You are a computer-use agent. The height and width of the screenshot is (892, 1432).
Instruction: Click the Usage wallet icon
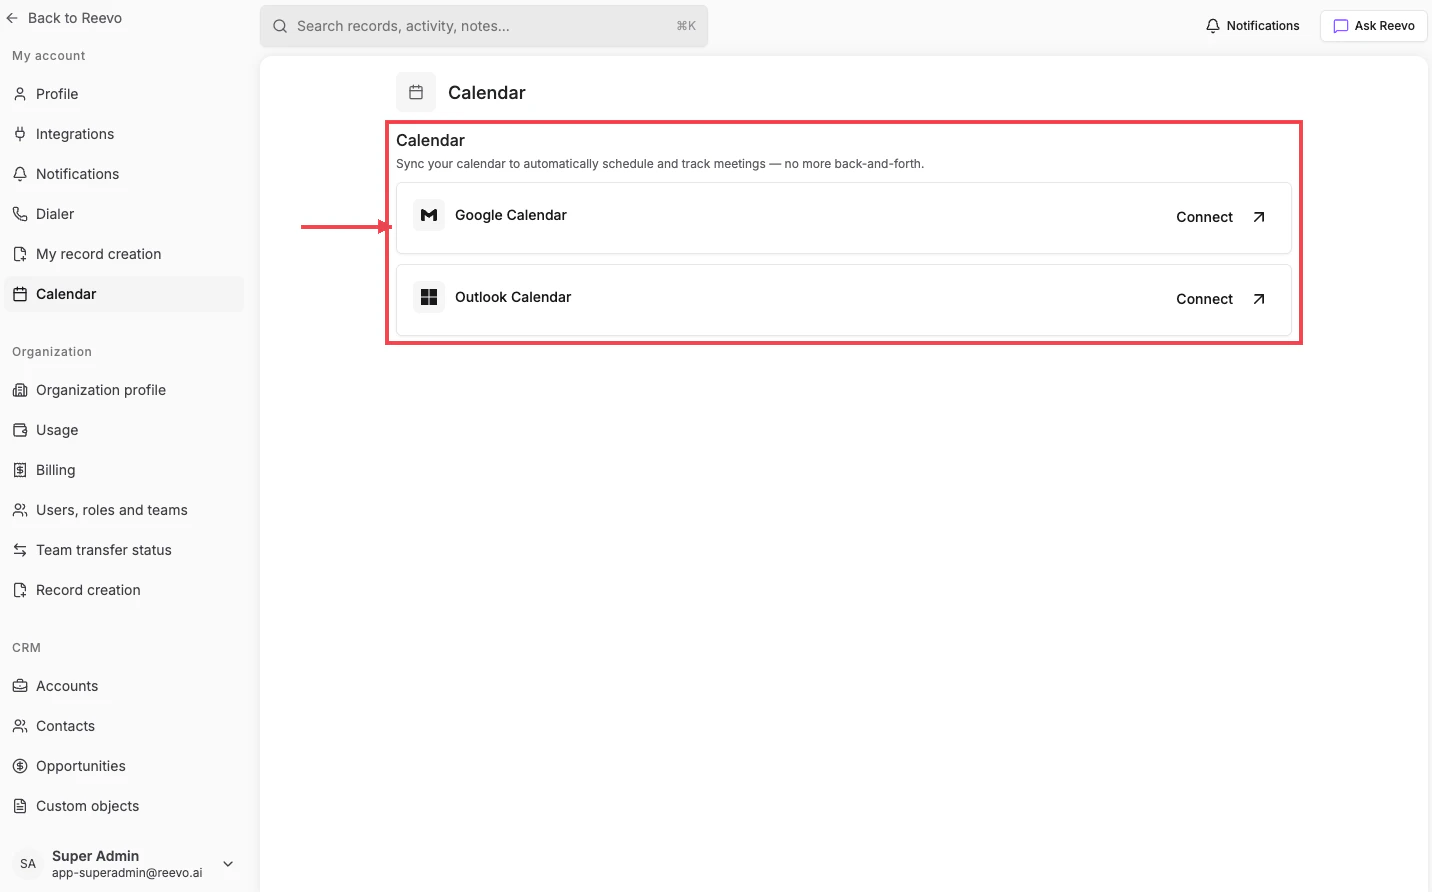tap(20, 430)
